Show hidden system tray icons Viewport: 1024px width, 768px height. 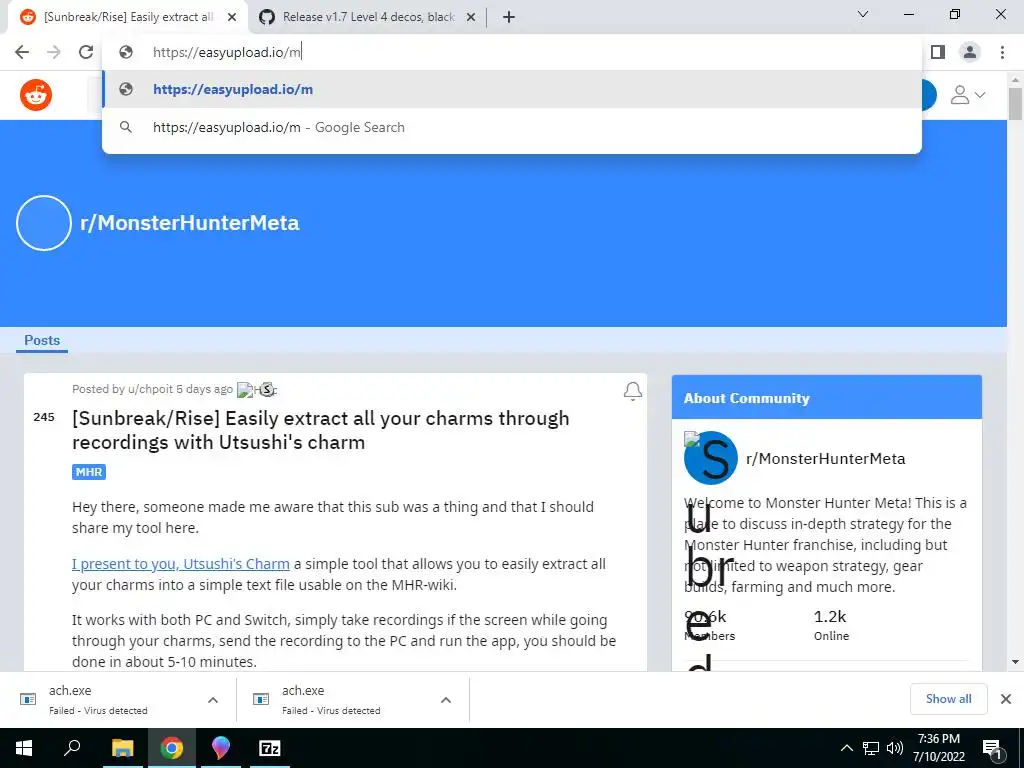pos(846,748)
